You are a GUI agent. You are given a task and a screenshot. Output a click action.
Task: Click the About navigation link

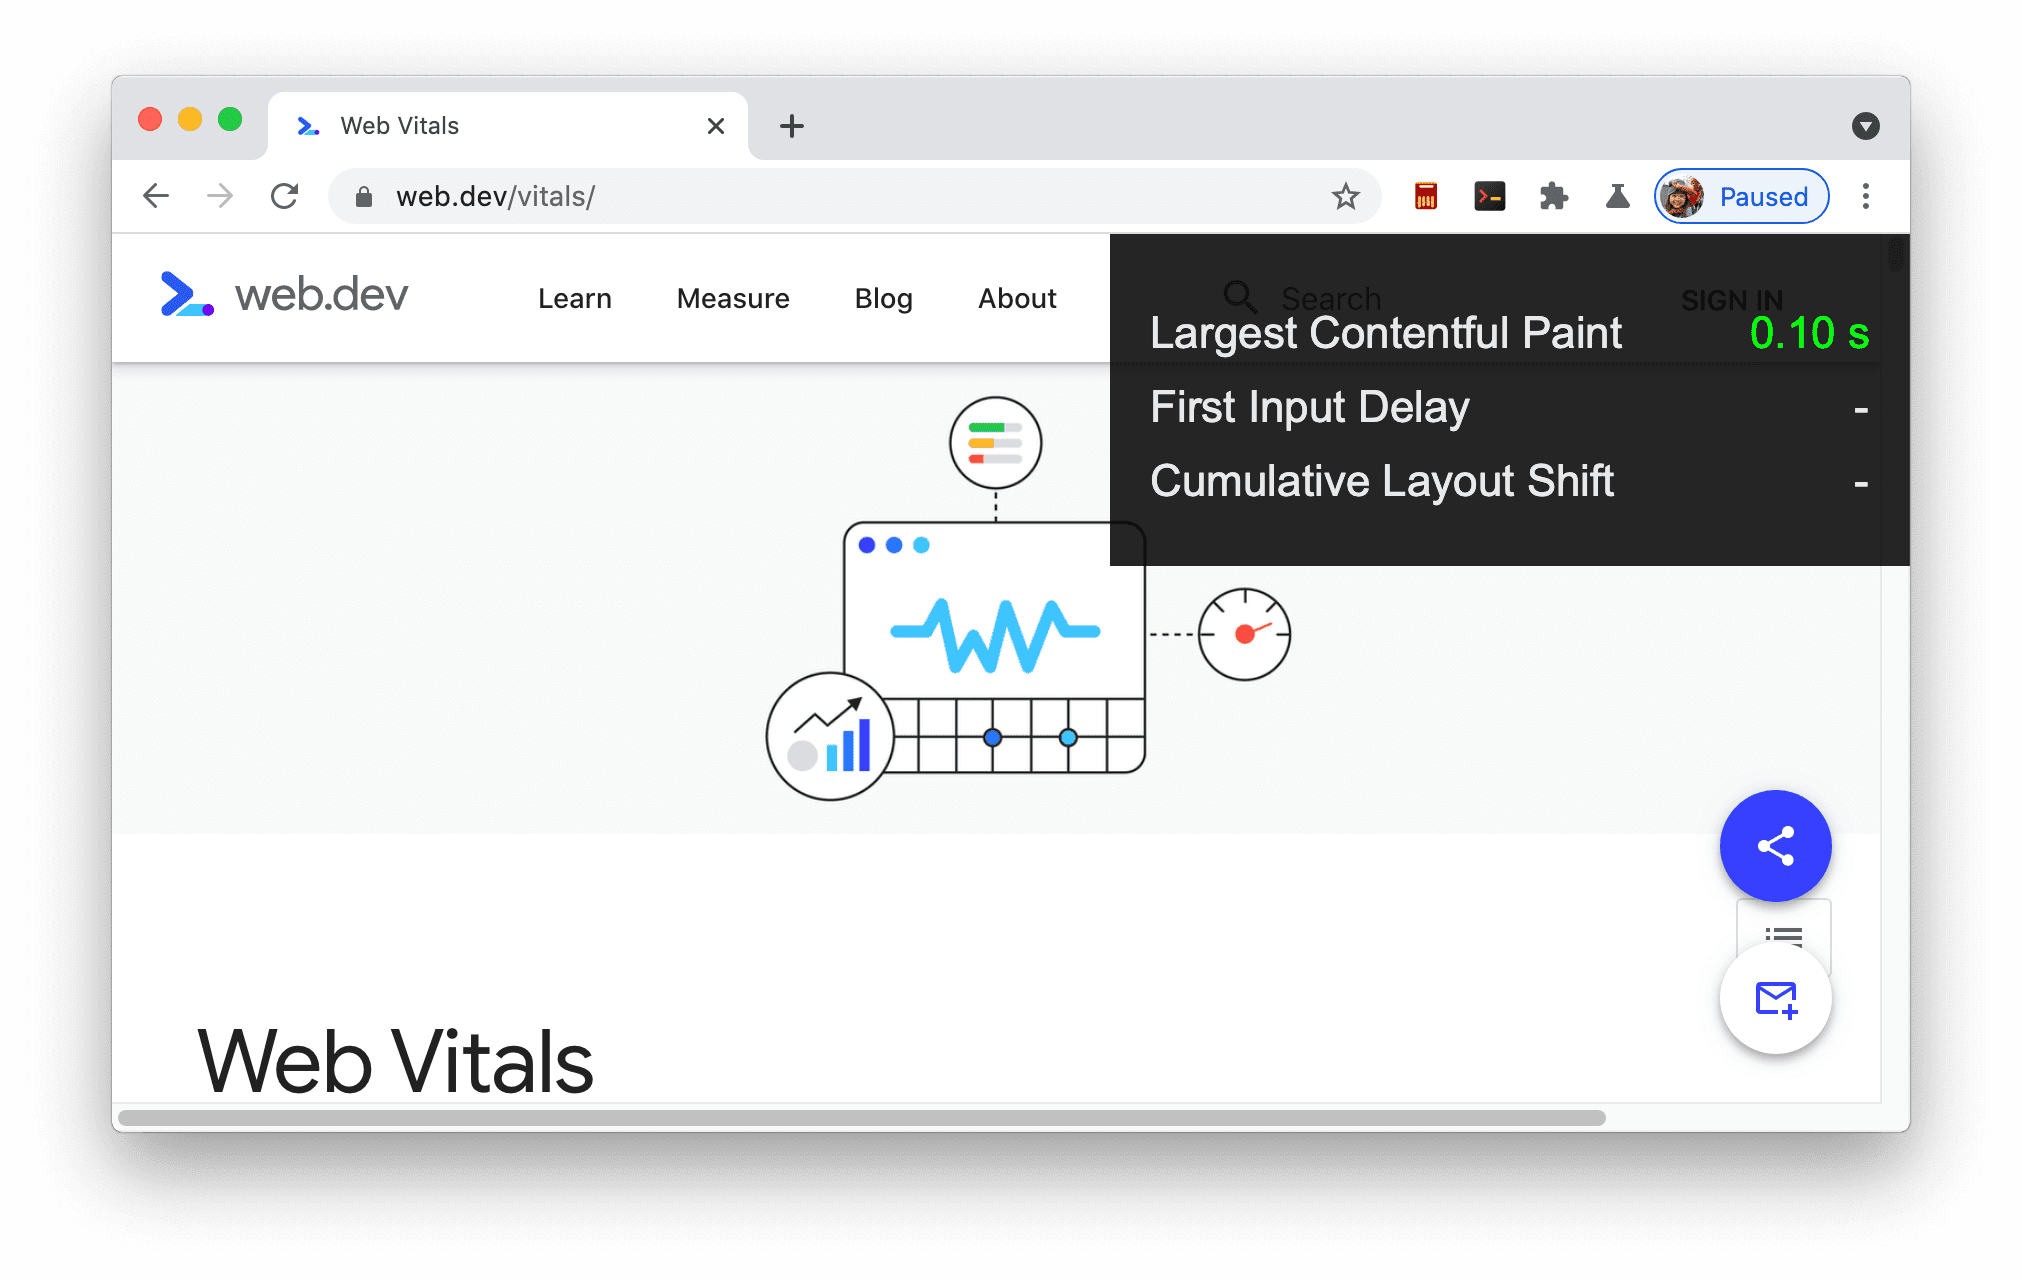pyautogui.click(x=1018, y=296)
